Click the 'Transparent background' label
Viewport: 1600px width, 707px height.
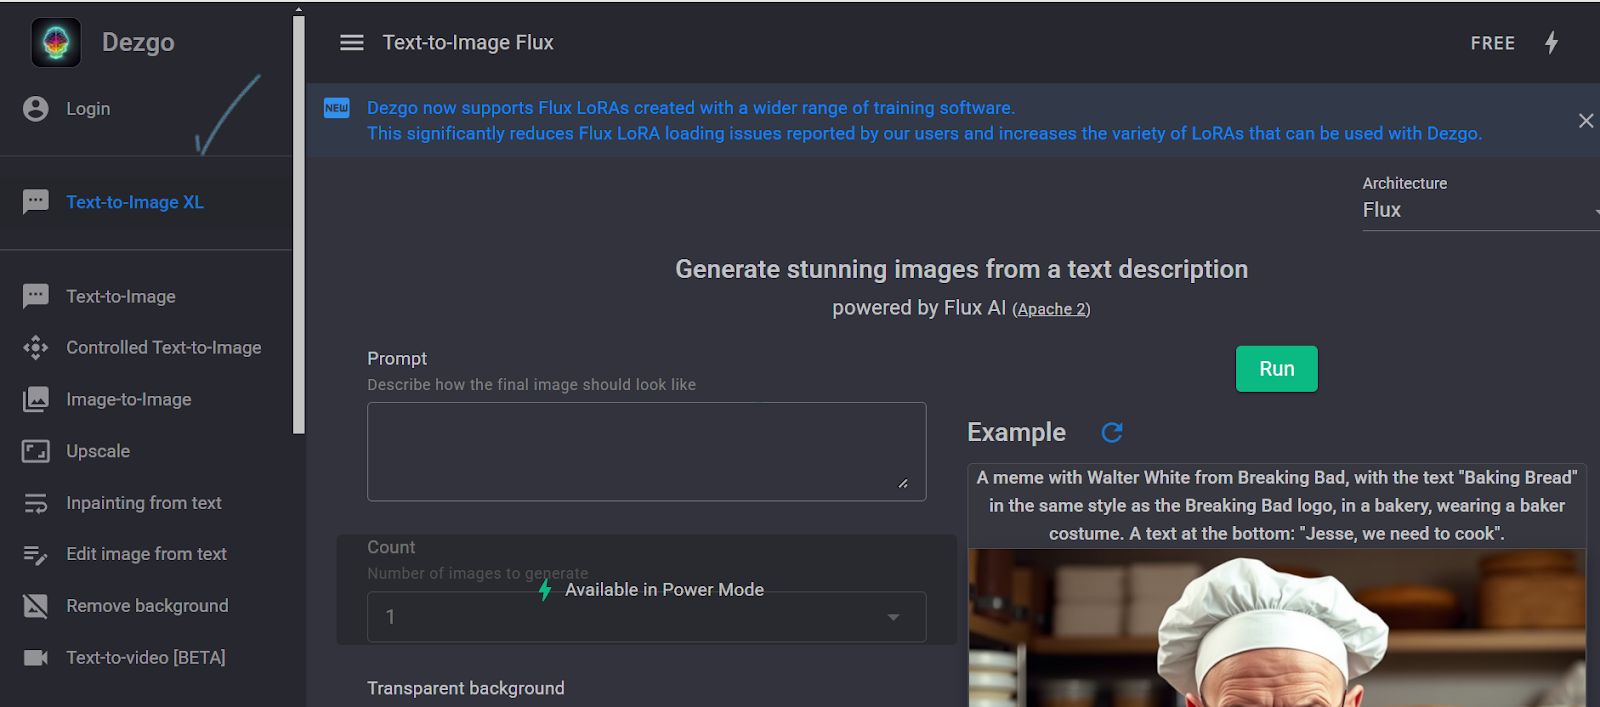(466, 688)
